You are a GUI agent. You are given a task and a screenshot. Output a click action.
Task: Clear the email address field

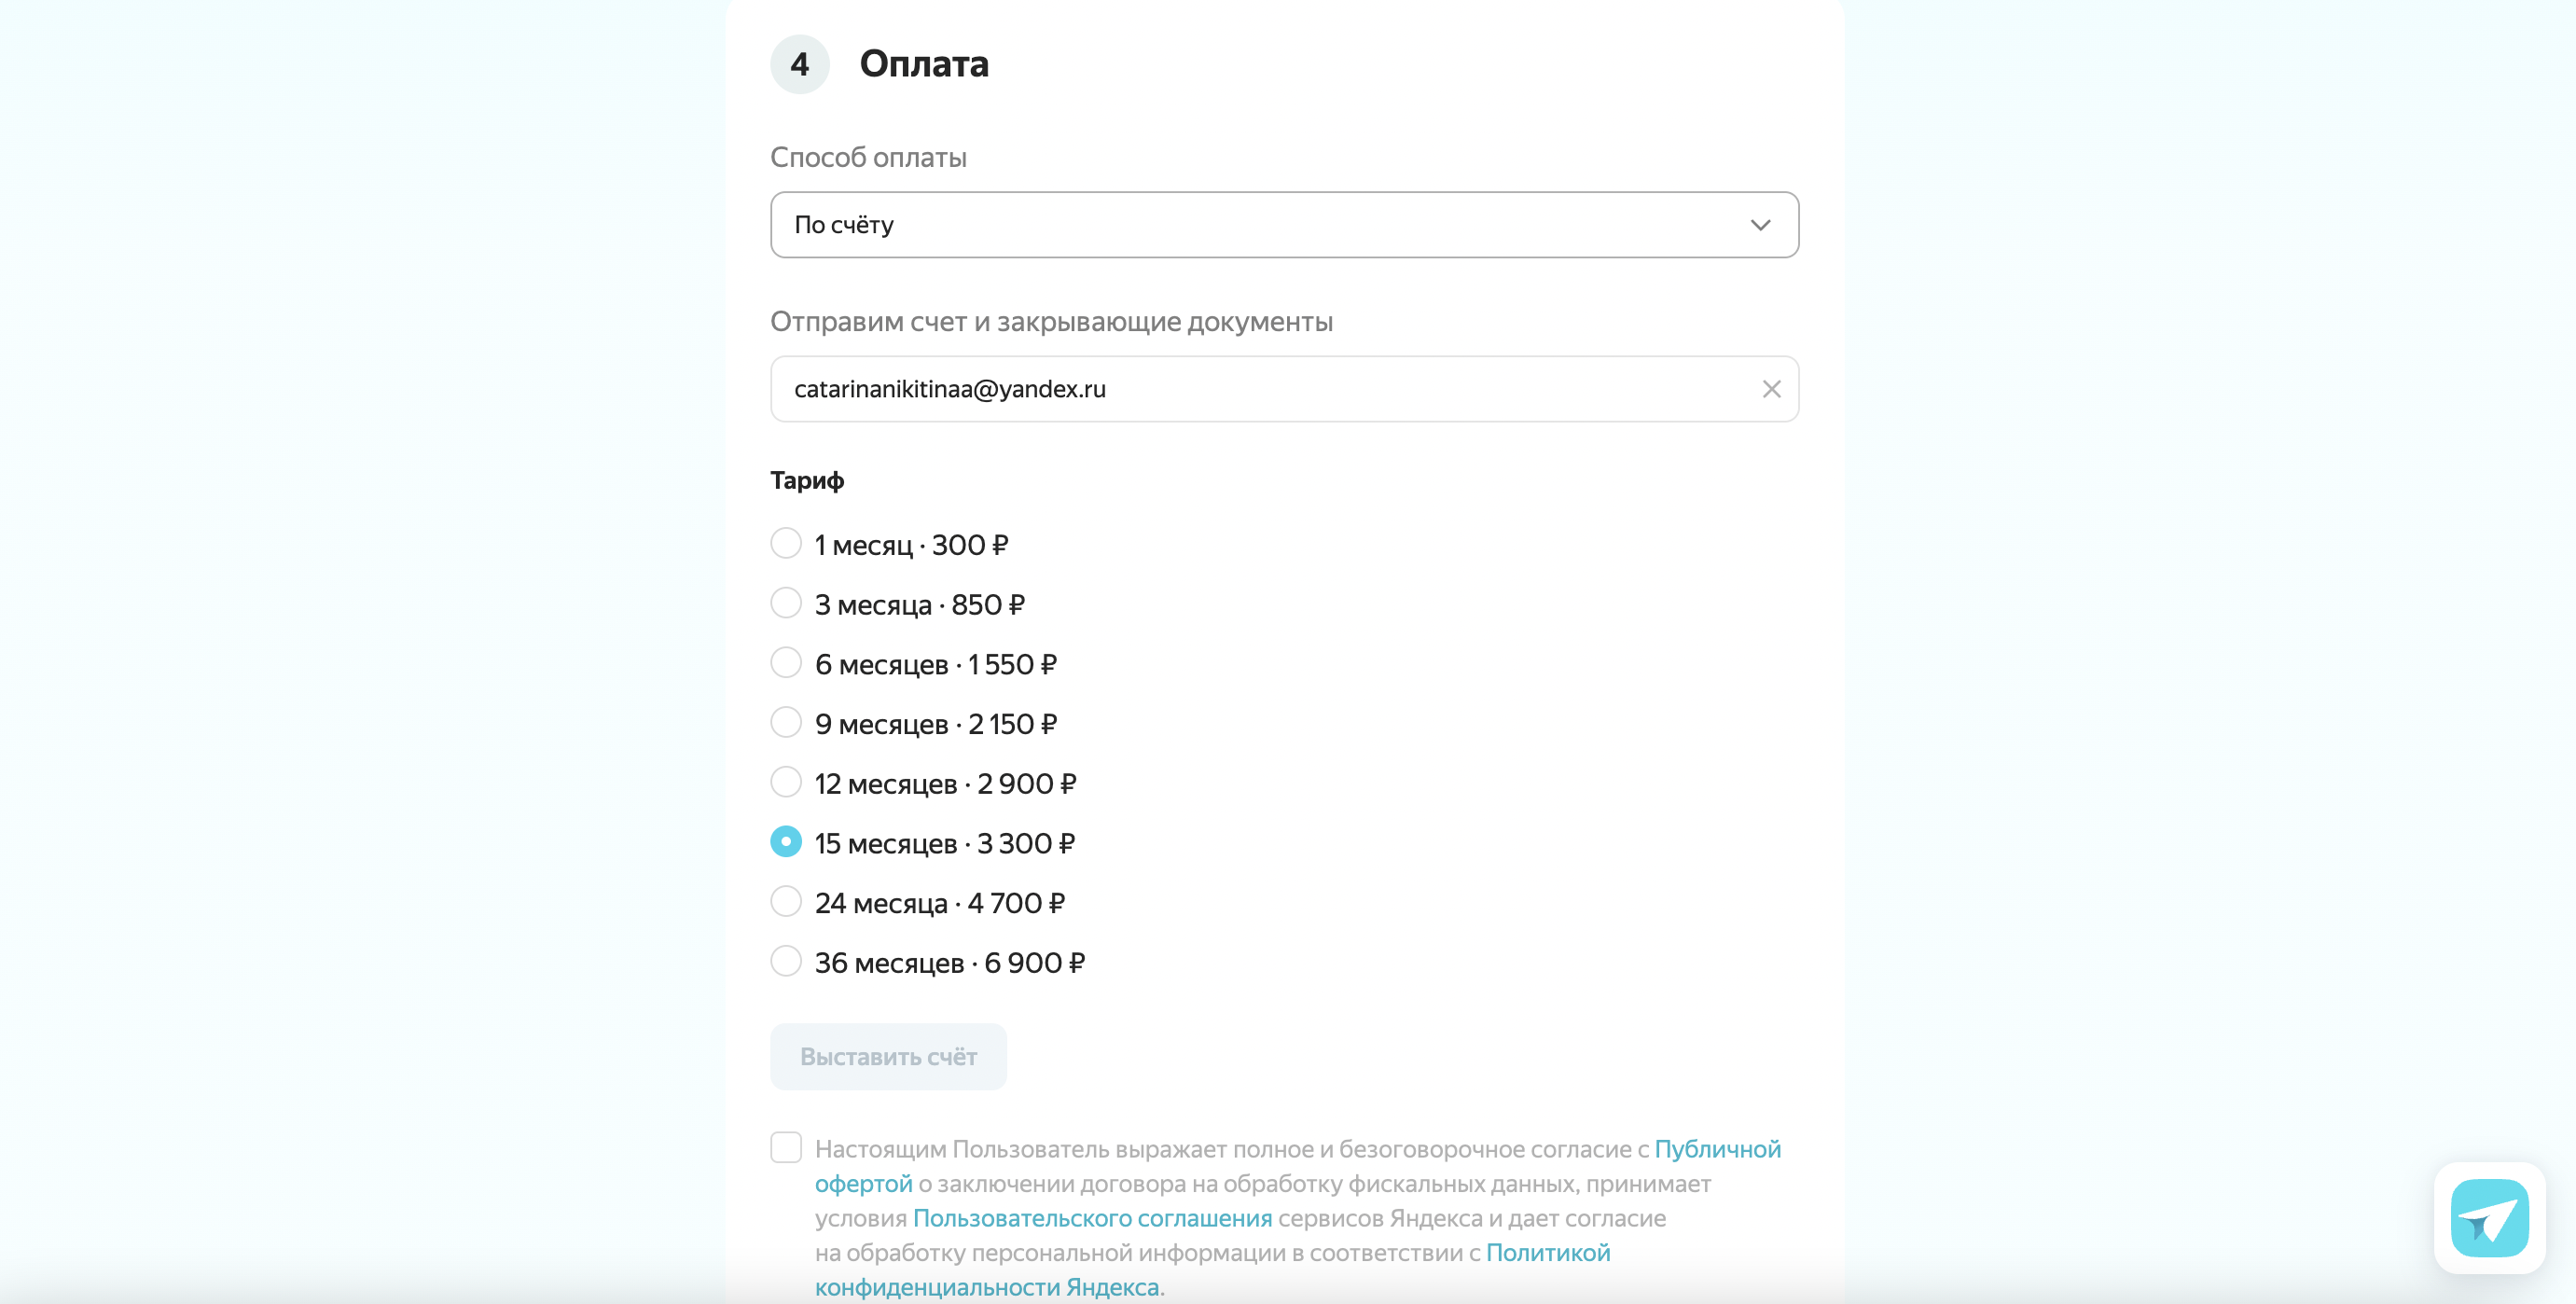pyautogui.click(x=1770, y=389)
